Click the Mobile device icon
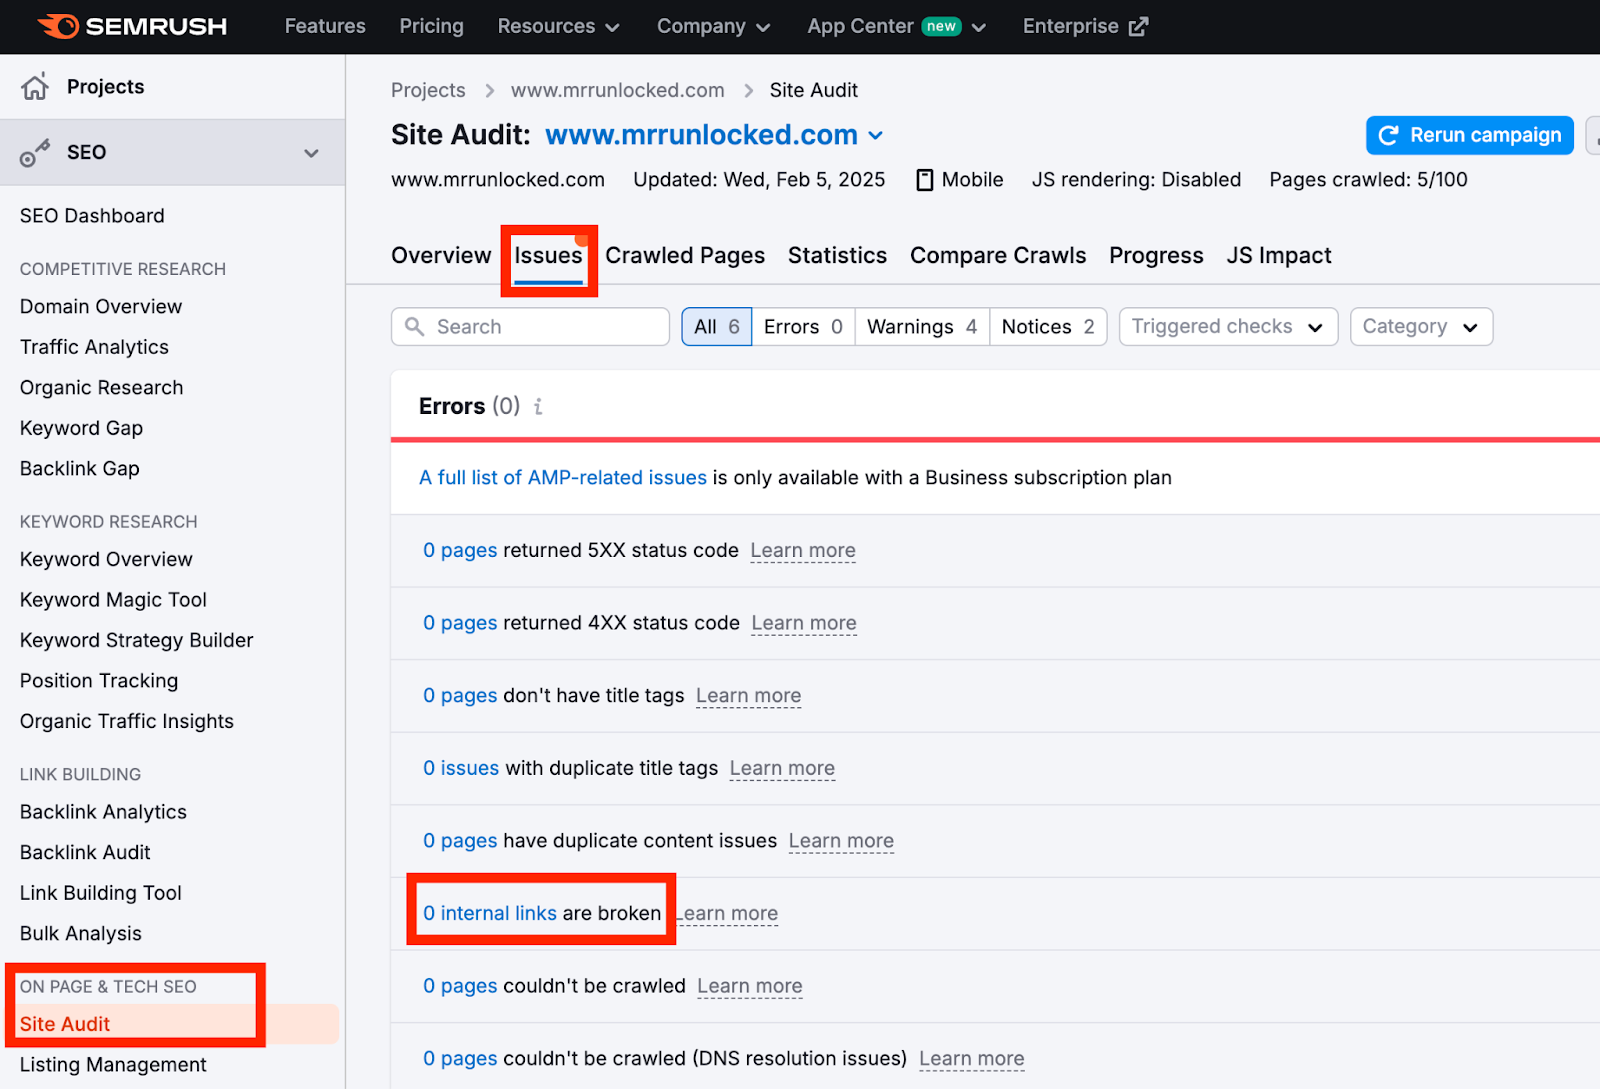The height and width of the screenshot is (1089, 1600). click(x=925, y=180)
